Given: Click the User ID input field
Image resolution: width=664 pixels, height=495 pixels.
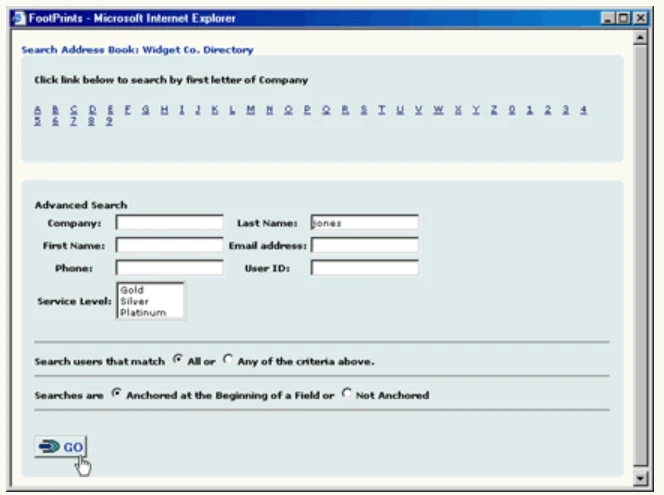Looking at the screenshot, I should [365, 268].
